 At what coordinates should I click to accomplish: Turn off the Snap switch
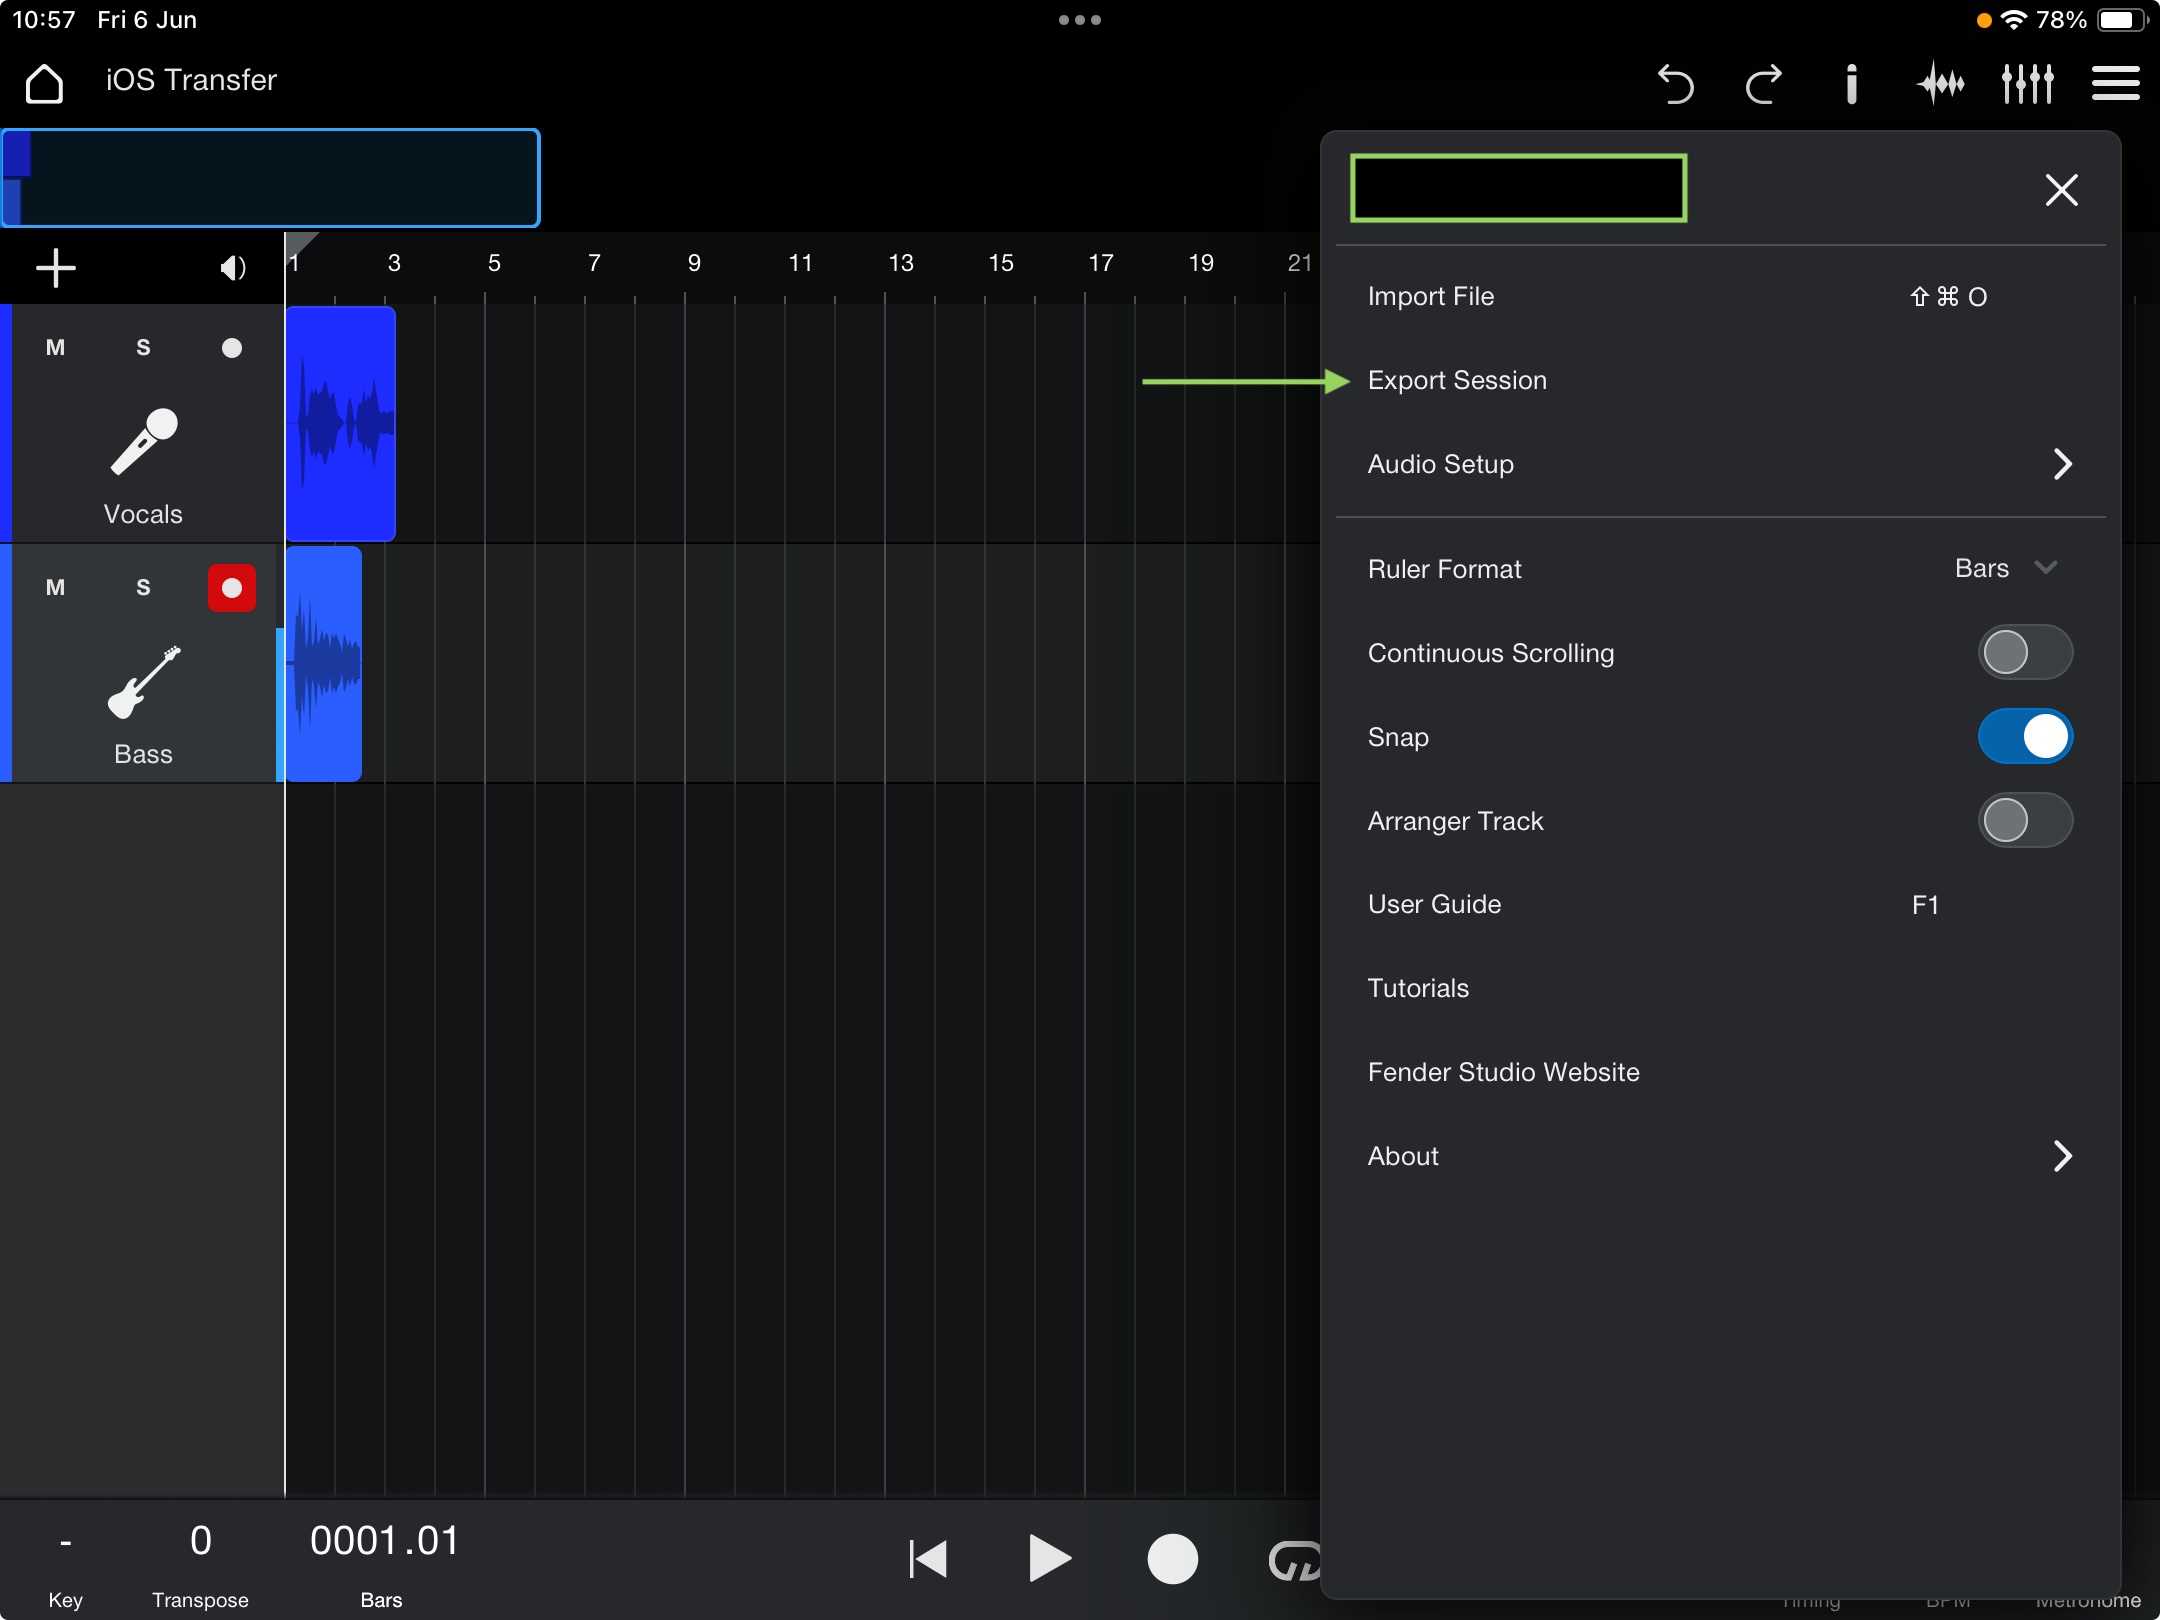tap(2025, 737)
